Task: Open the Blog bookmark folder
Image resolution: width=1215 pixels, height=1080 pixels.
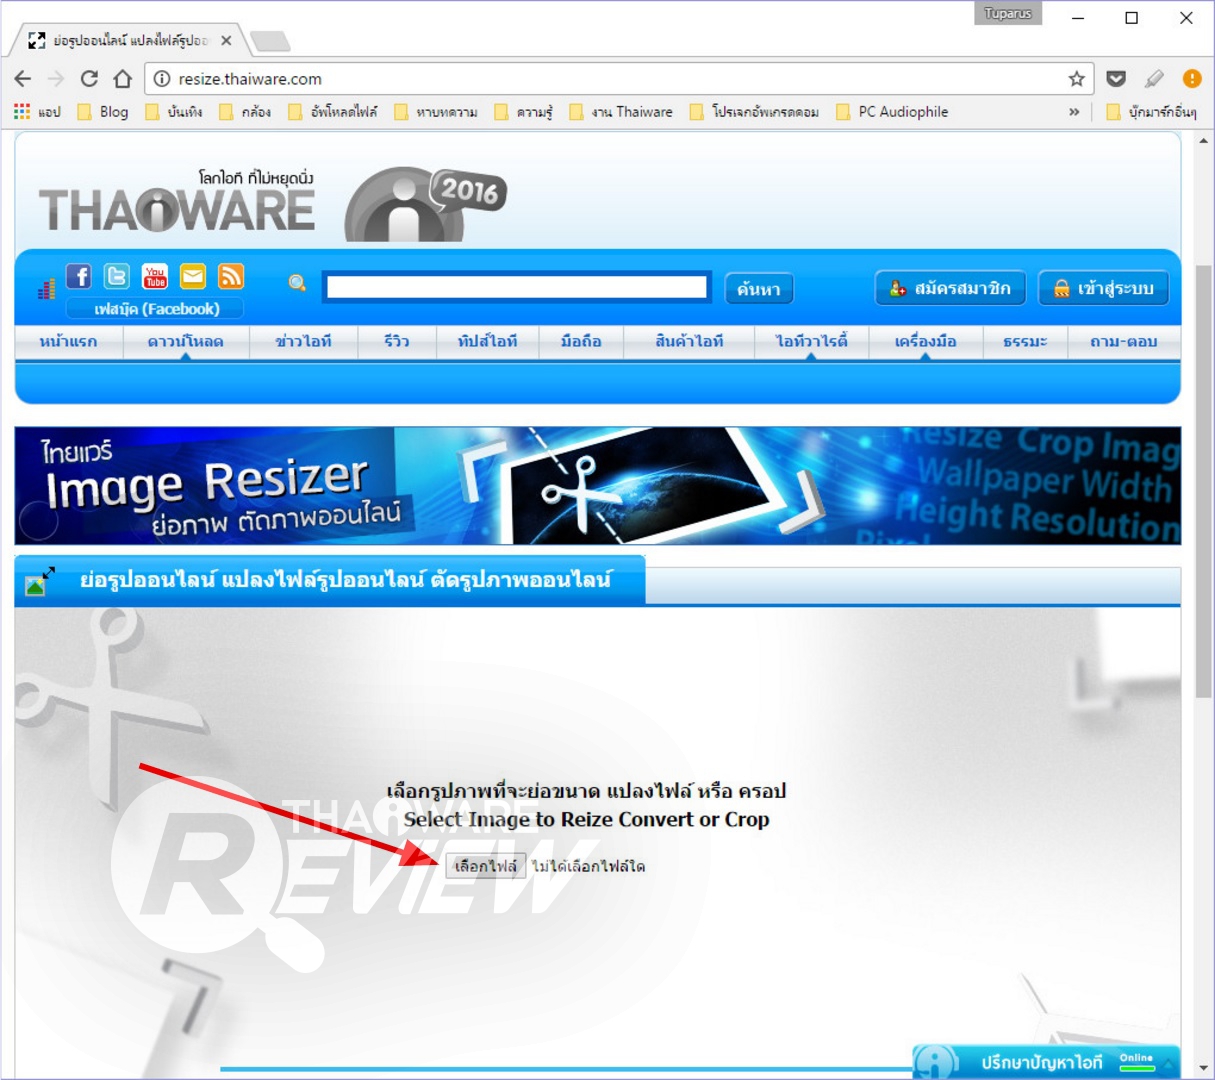Action: pyautogui.click(x=103, y=112)
